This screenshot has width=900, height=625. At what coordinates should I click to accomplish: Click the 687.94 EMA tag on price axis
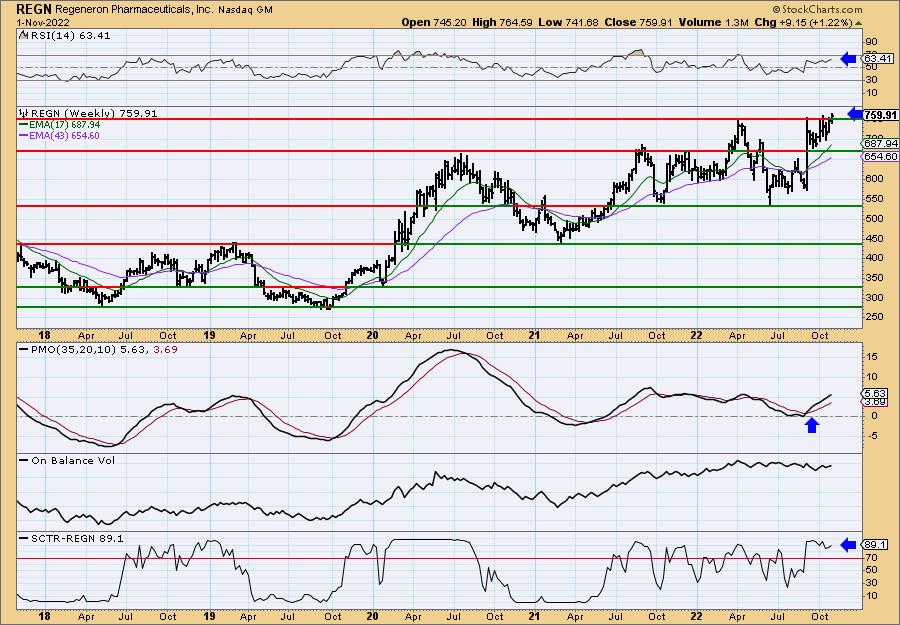(879, 143)
